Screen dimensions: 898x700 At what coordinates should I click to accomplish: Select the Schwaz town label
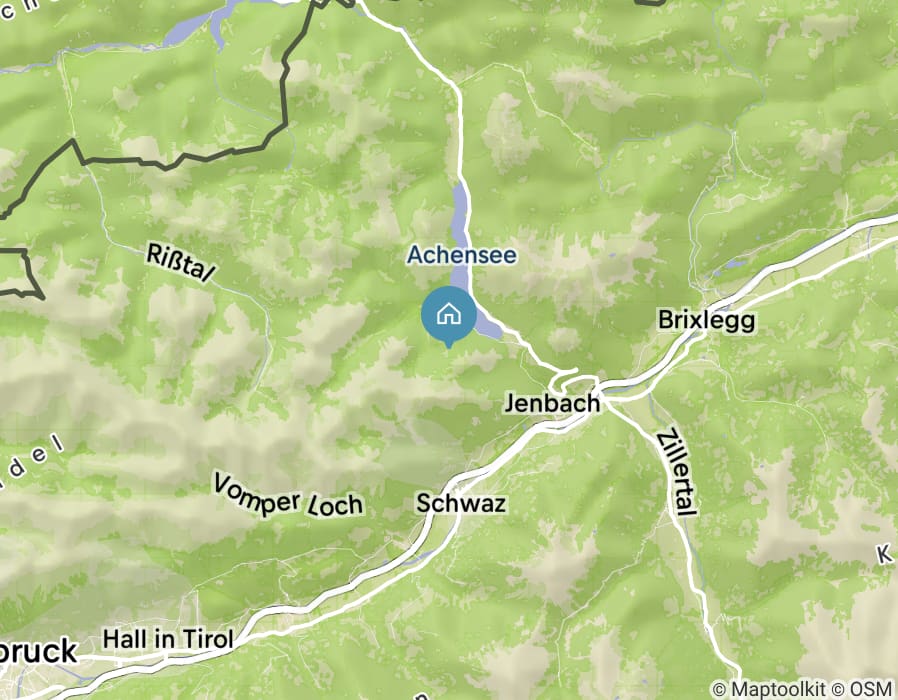click(461, 504)
